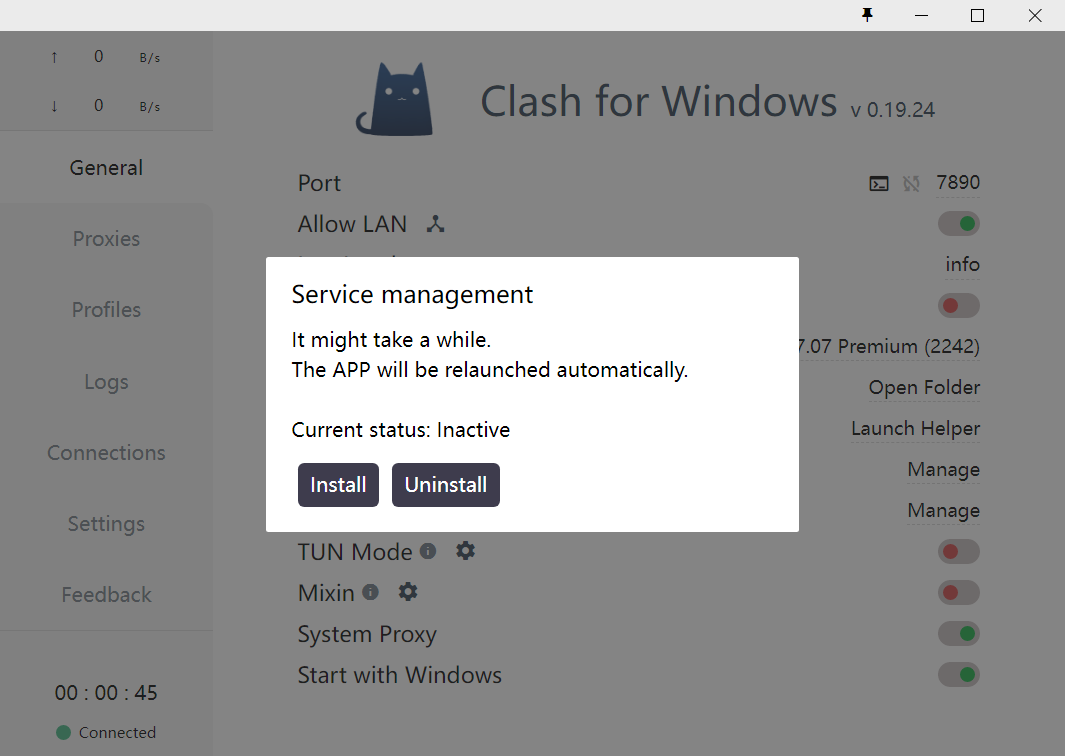Click the 'Clash for Windows' title text

[659, 101]
